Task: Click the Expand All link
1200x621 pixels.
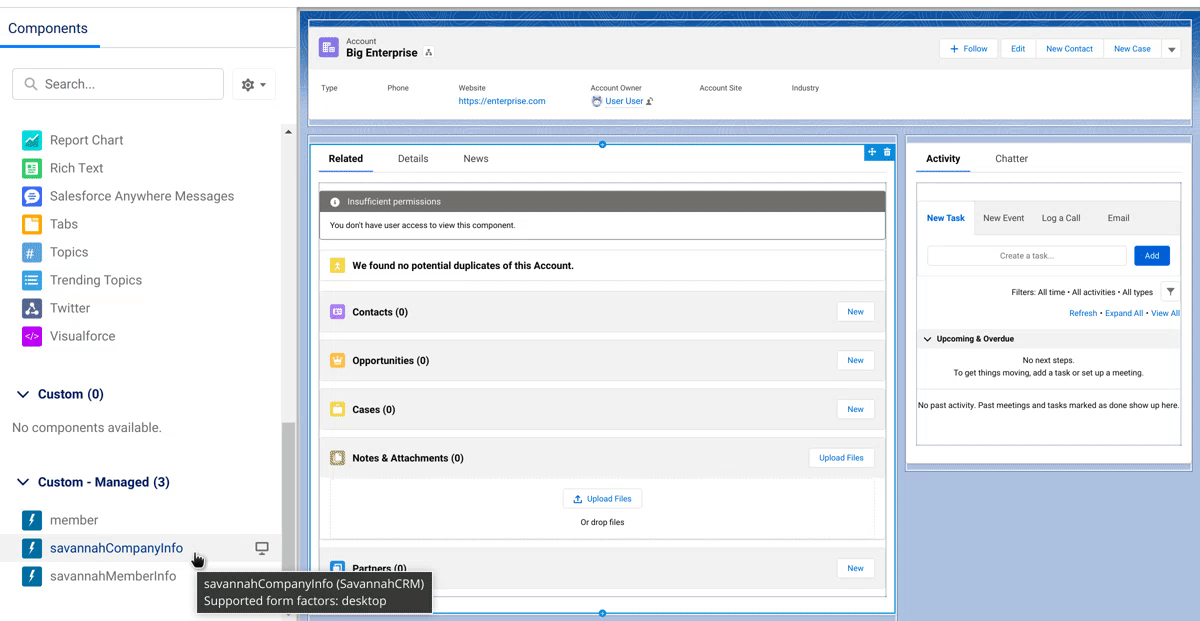Action: click(x=1124, y=313)
